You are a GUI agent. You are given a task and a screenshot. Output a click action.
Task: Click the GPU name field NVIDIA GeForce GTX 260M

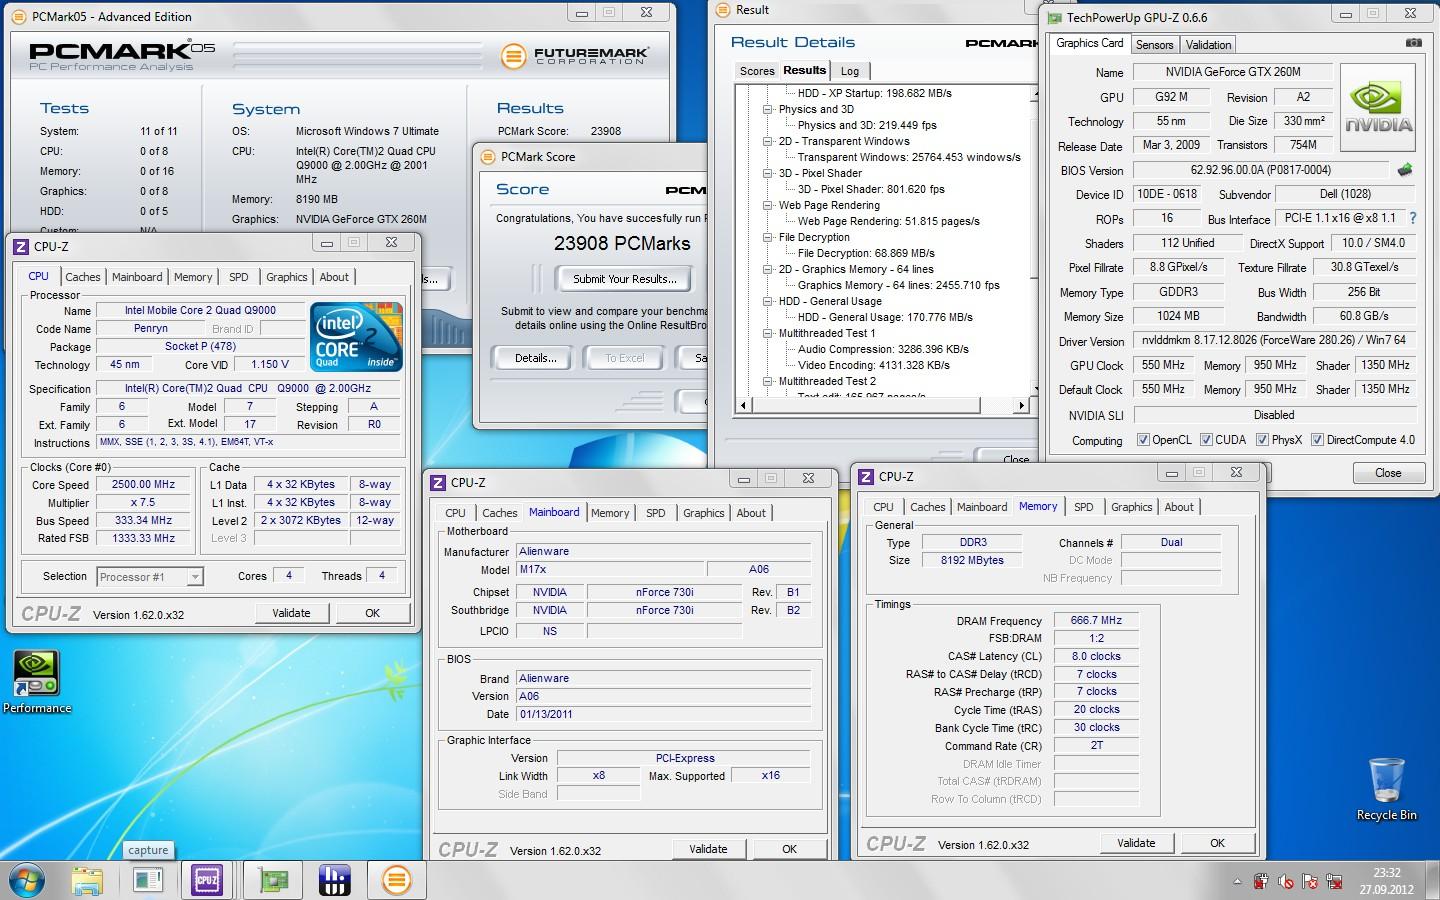1233,72
